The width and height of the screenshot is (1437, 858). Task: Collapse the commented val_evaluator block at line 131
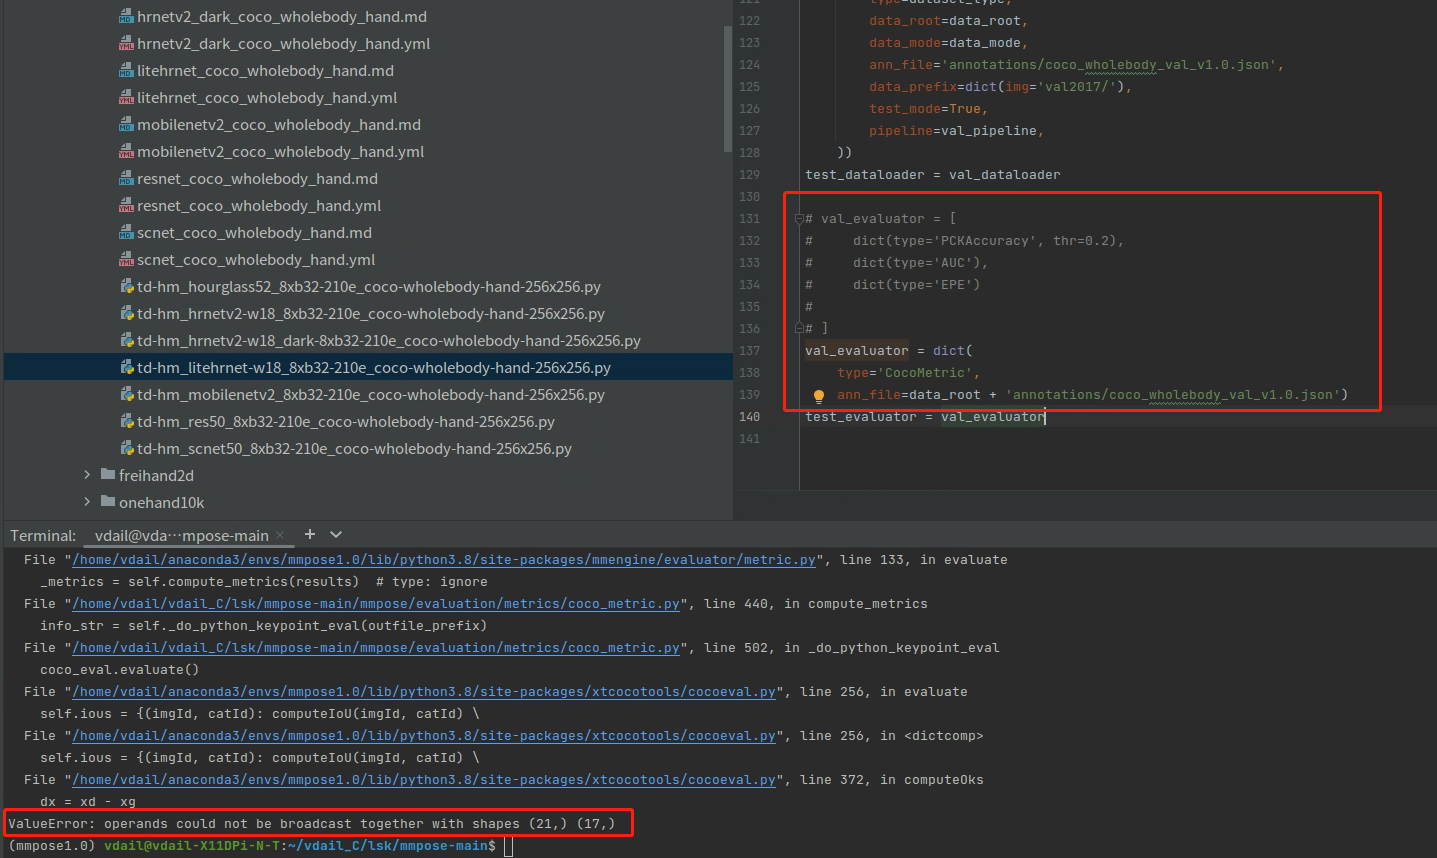tap(797, 218)
